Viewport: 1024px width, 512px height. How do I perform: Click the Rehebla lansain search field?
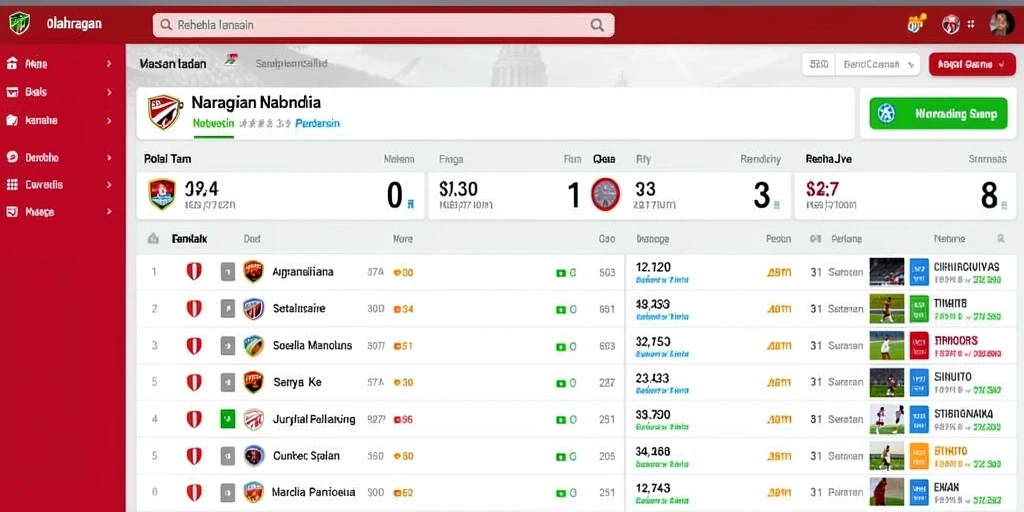(383, 25)
